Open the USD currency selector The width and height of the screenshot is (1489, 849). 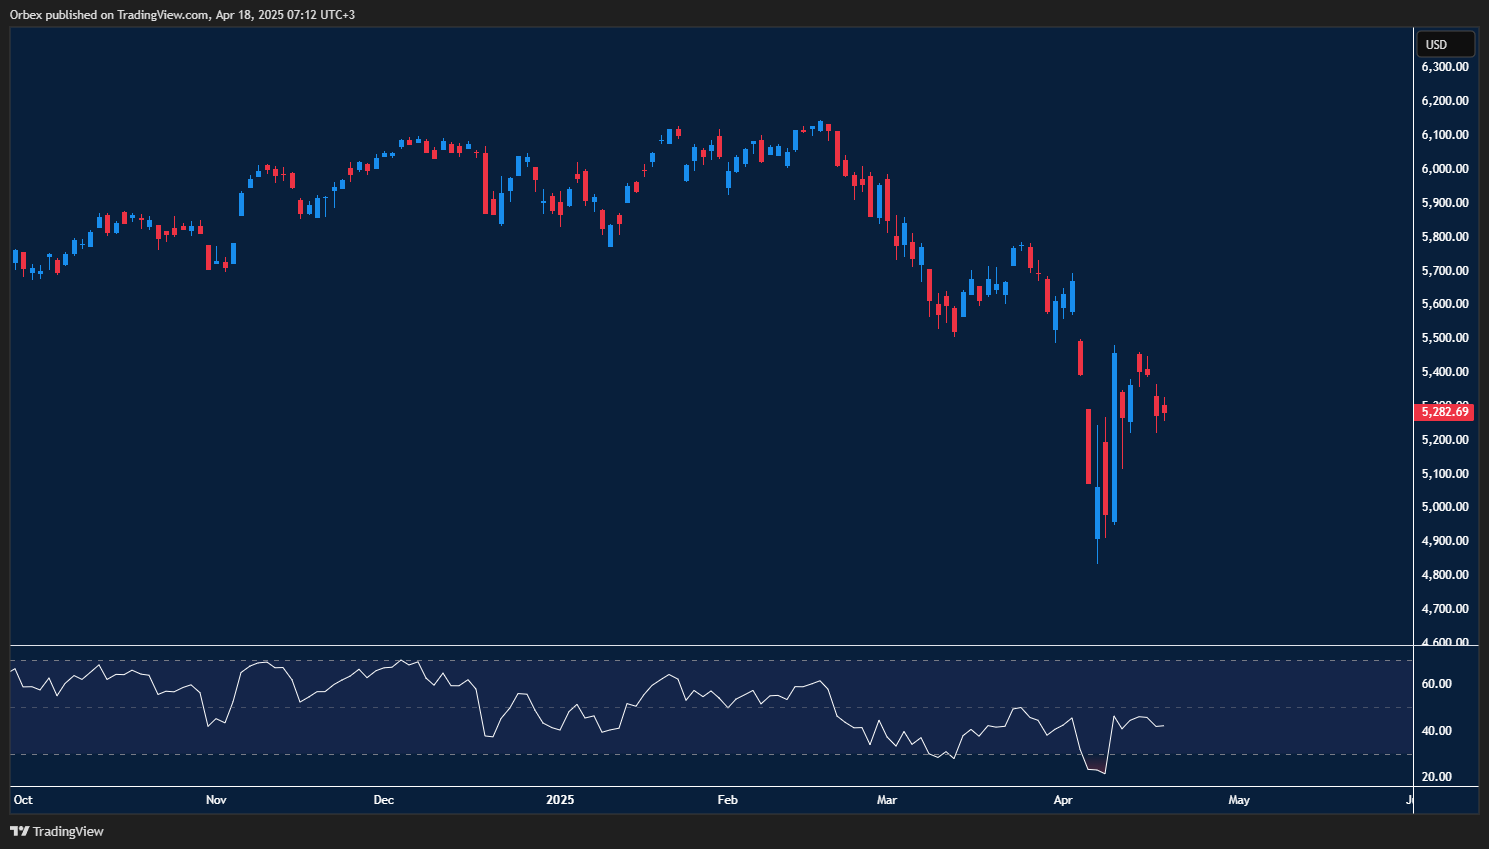point(1445,44)
